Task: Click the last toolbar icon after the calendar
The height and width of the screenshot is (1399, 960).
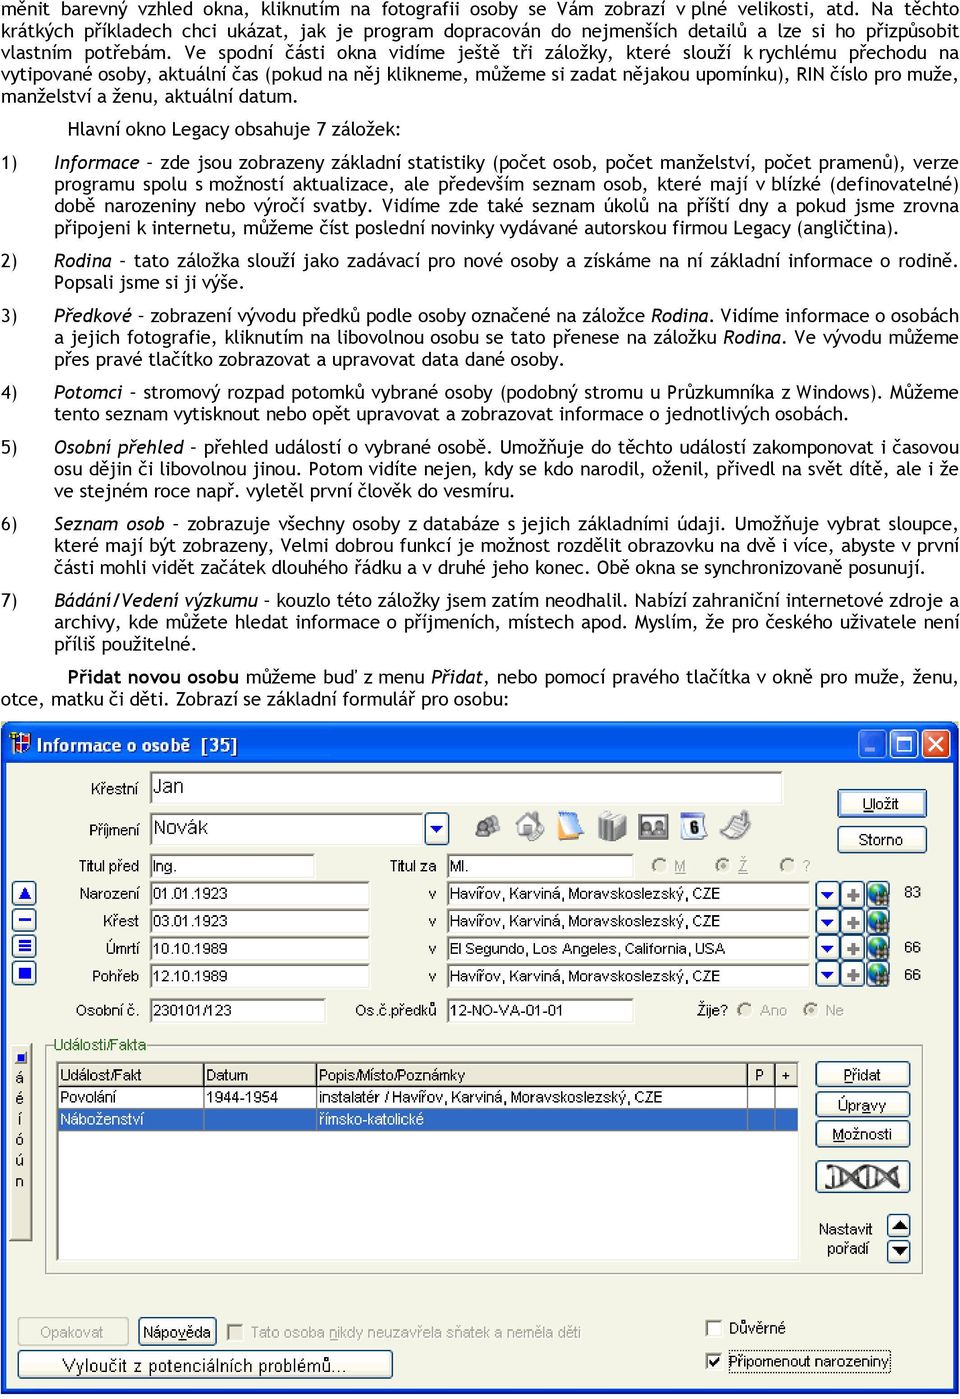Action: pos(735,825)
